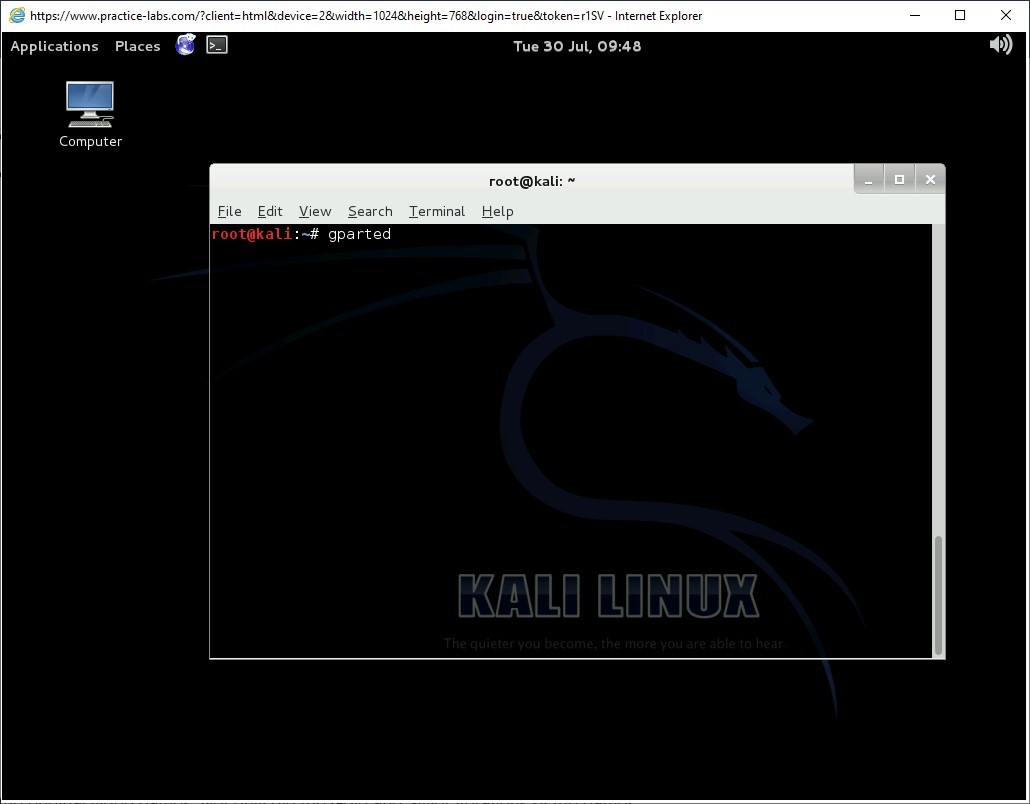
Task: Click the Internet Explorer logo in title bar
Action: (x=16, y=15)
